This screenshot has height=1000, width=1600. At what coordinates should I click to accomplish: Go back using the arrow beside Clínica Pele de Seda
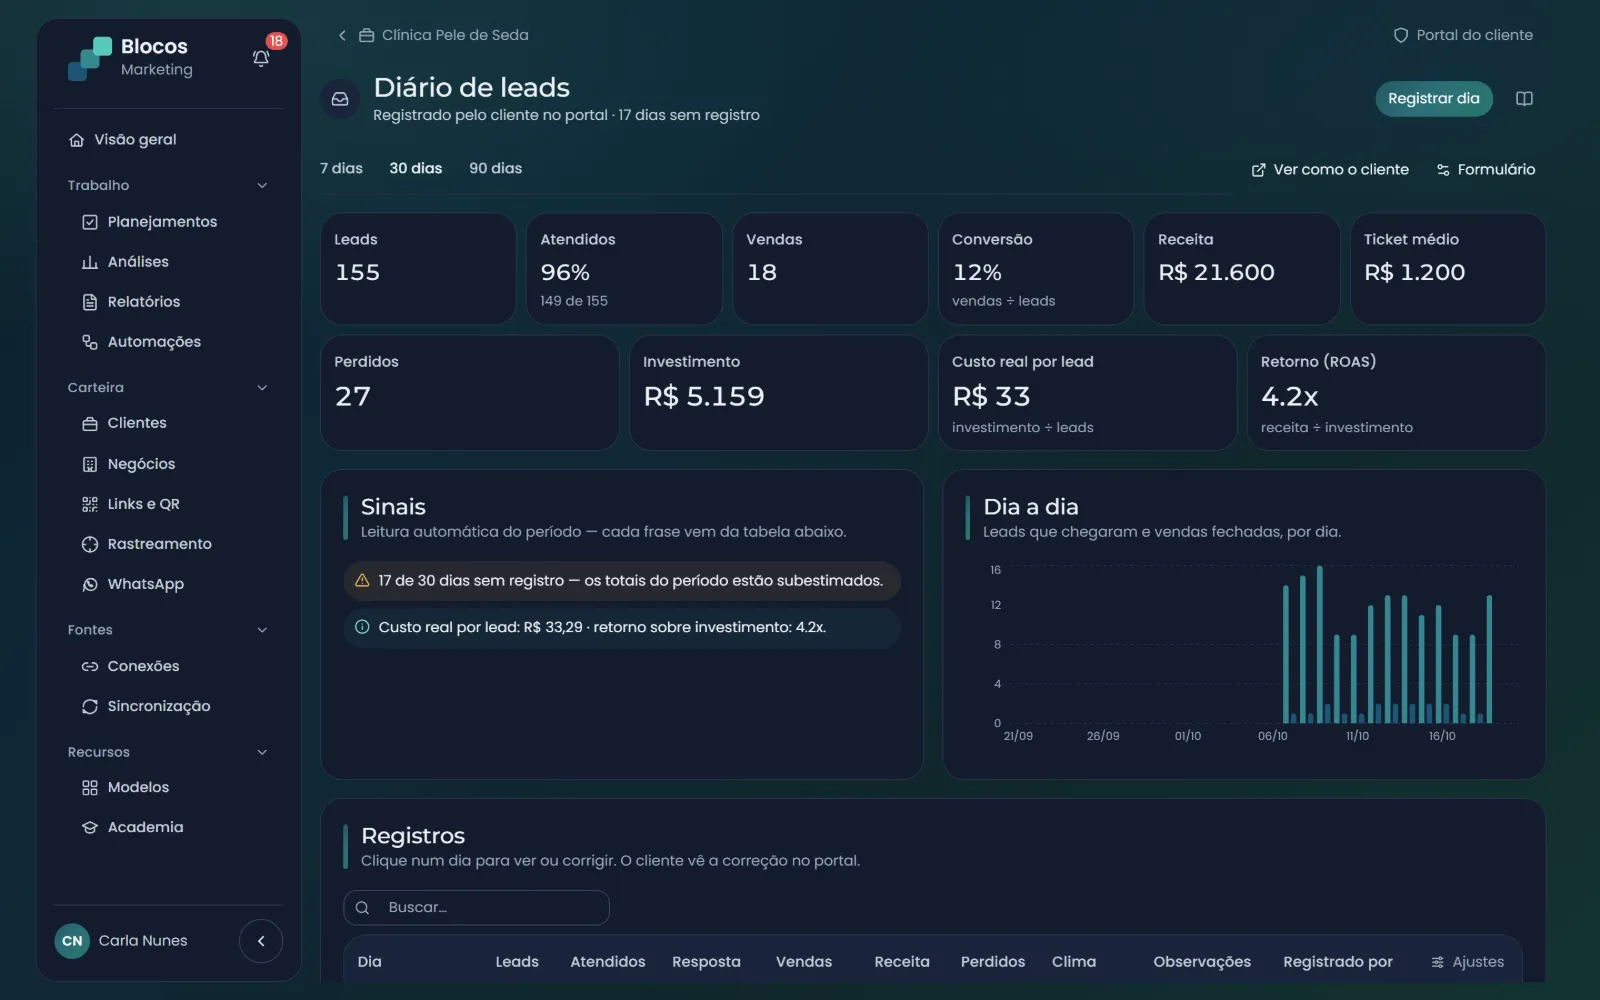pyautogui.click(x=342, y=35)
